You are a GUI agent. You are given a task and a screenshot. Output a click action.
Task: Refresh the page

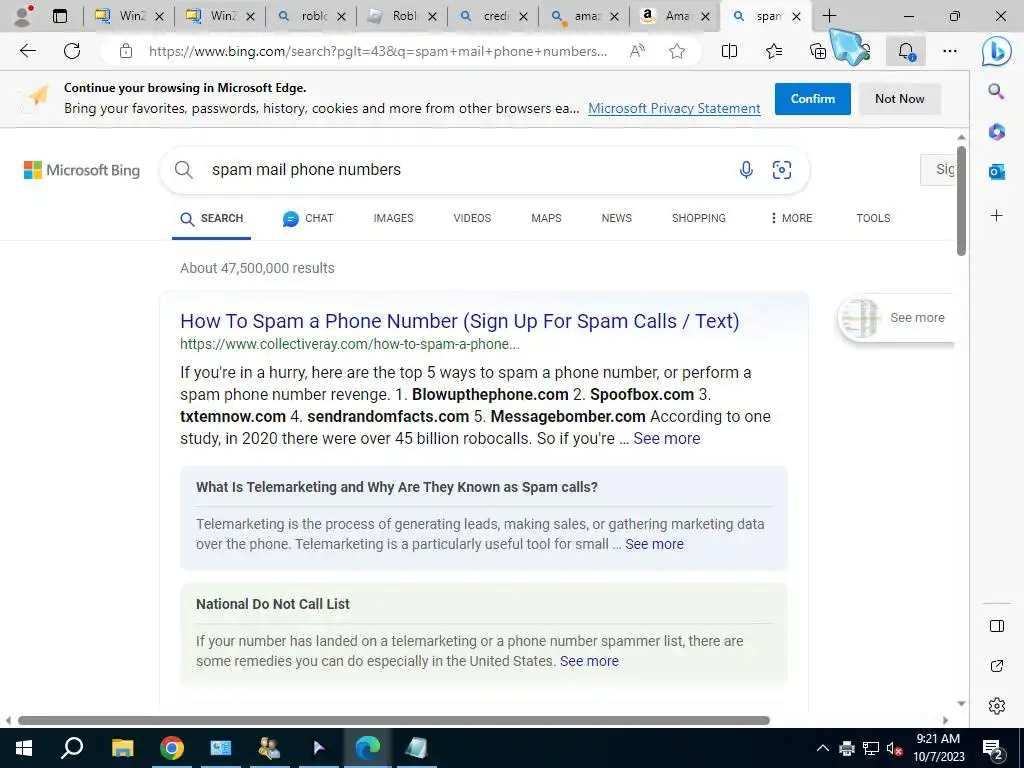[72, 51]
